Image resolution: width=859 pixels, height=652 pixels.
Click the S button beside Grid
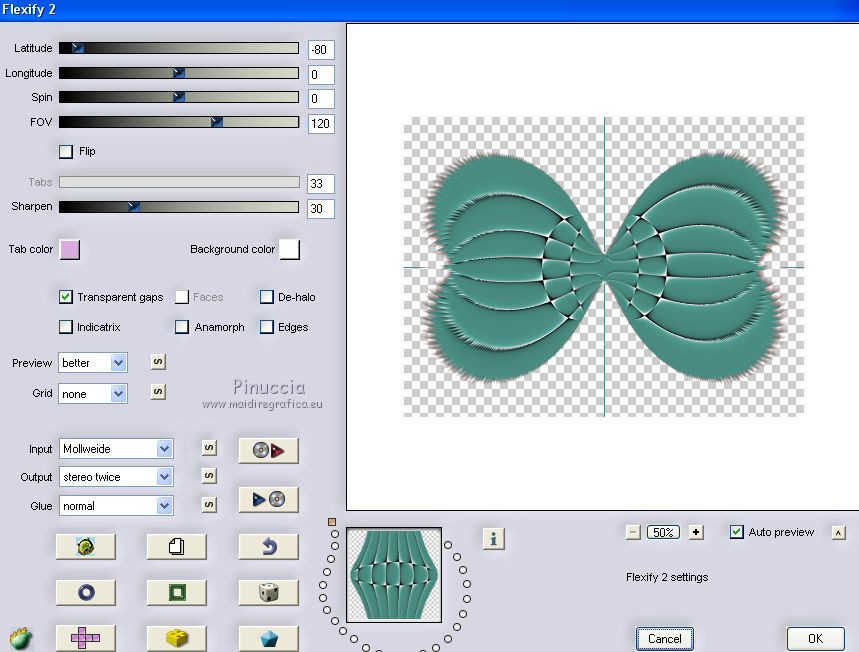coord(158,392)
